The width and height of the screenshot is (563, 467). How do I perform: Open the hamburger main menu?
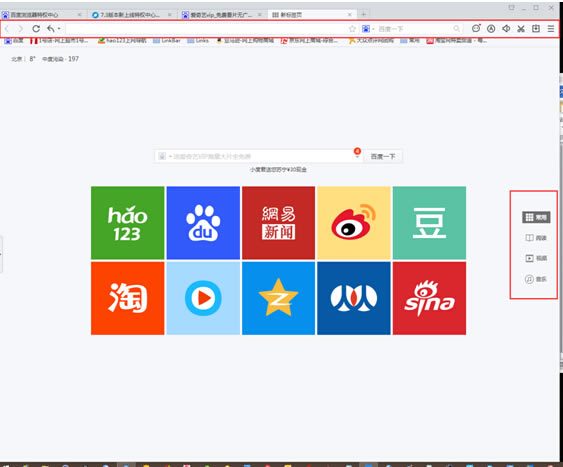point(551,29)
